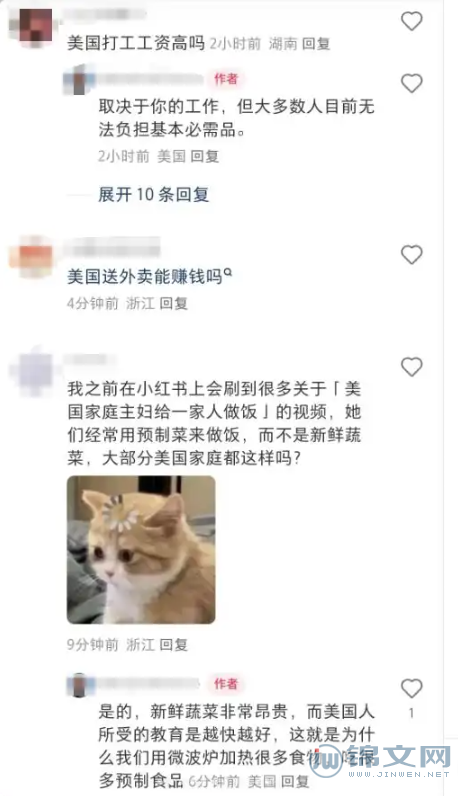Reply to the 湖南 comment
458x796 pixels.
coord(316,44)
